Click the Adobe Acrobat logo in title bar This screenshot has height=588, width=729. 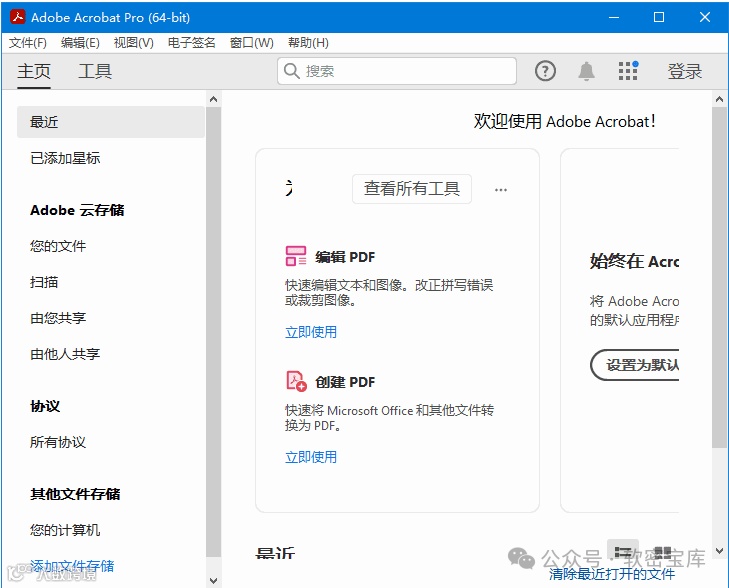18,17
